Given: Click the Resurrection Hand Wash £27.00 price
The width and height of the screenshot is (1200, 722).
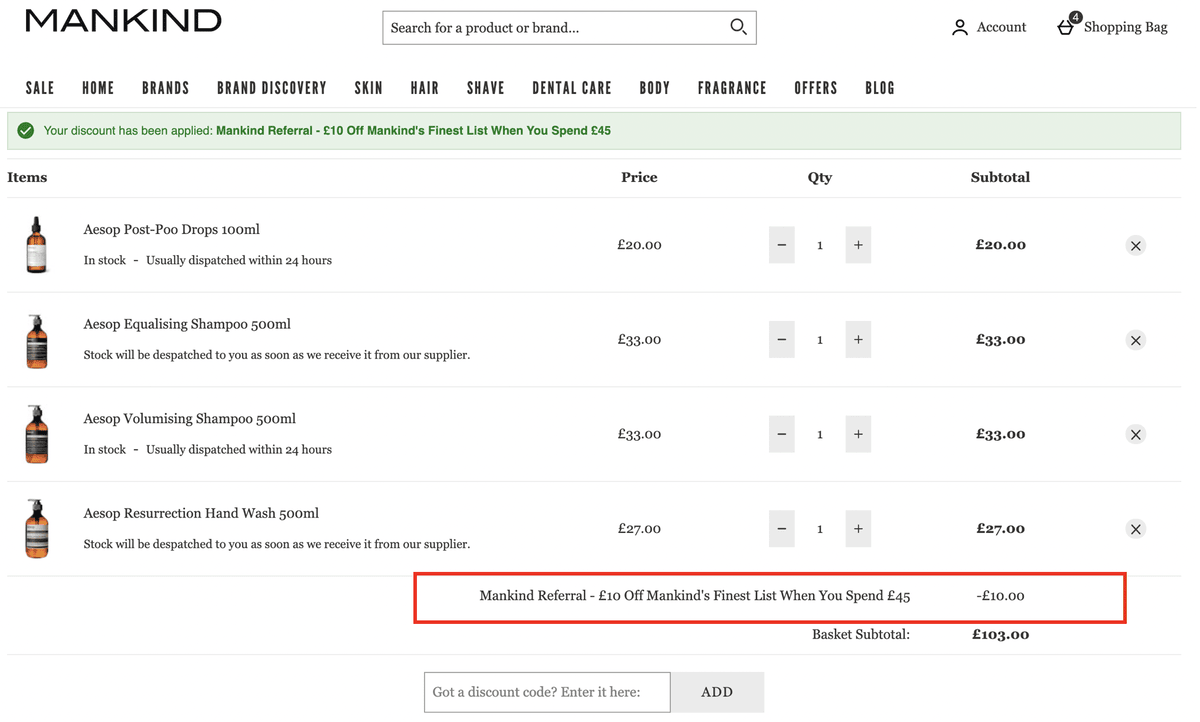Looking at the screenshot, I should click(x=639, y=529).
